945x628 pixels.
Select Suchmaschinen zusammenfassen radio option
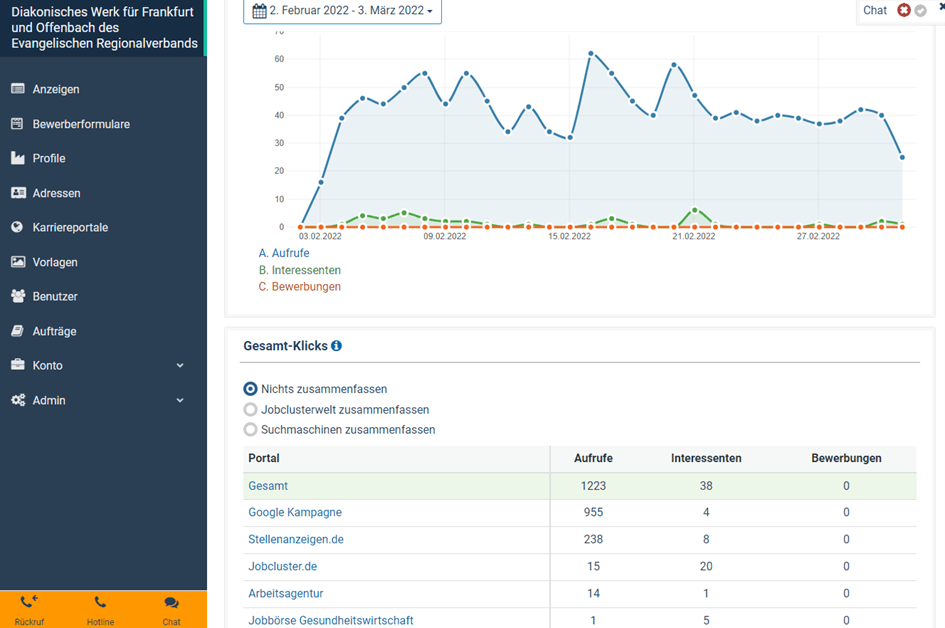click(251, 430)
